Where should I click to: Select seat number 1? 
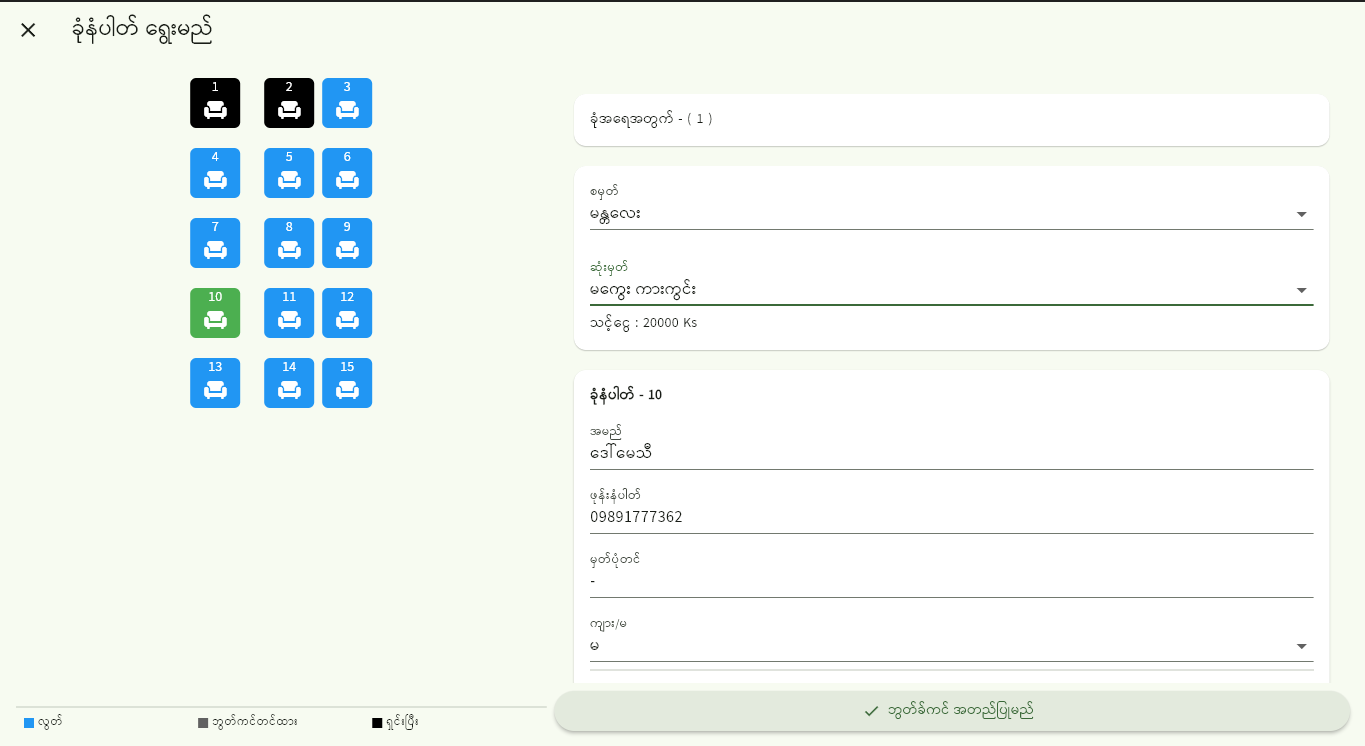pos(215,103)
